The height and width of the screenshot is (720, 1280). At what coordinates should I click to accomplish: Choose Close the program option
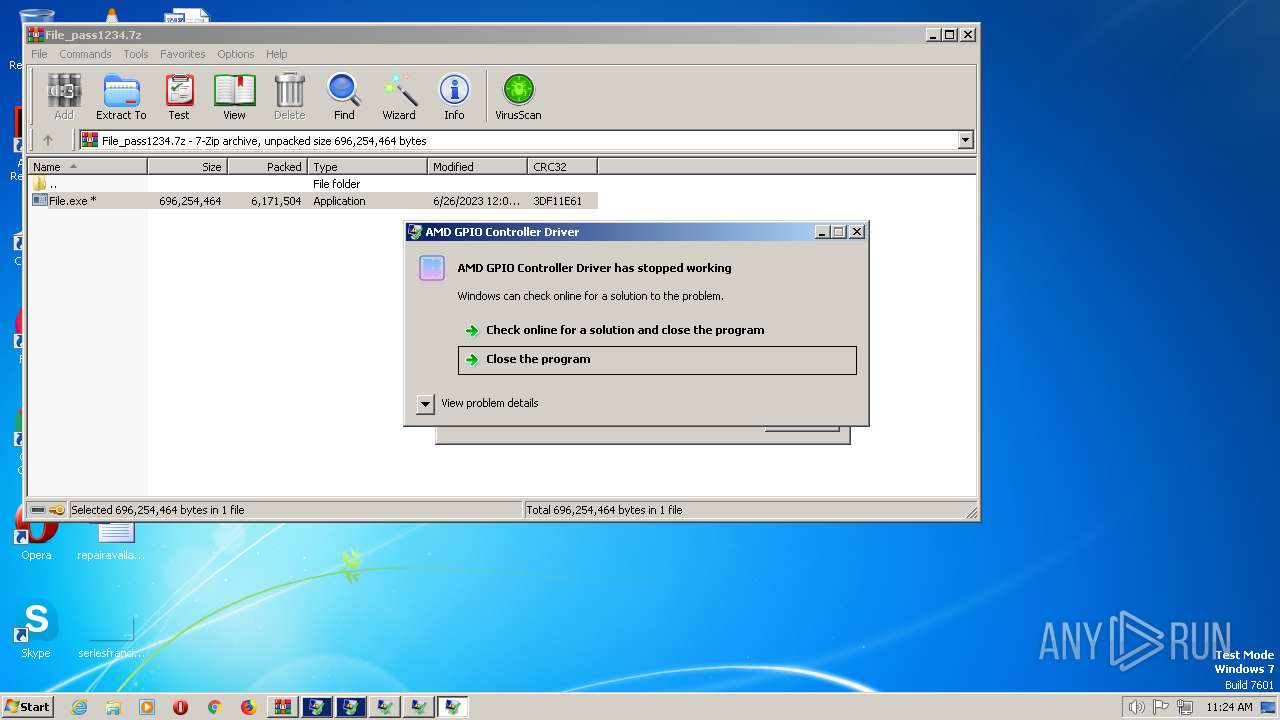tap(657, 360)
